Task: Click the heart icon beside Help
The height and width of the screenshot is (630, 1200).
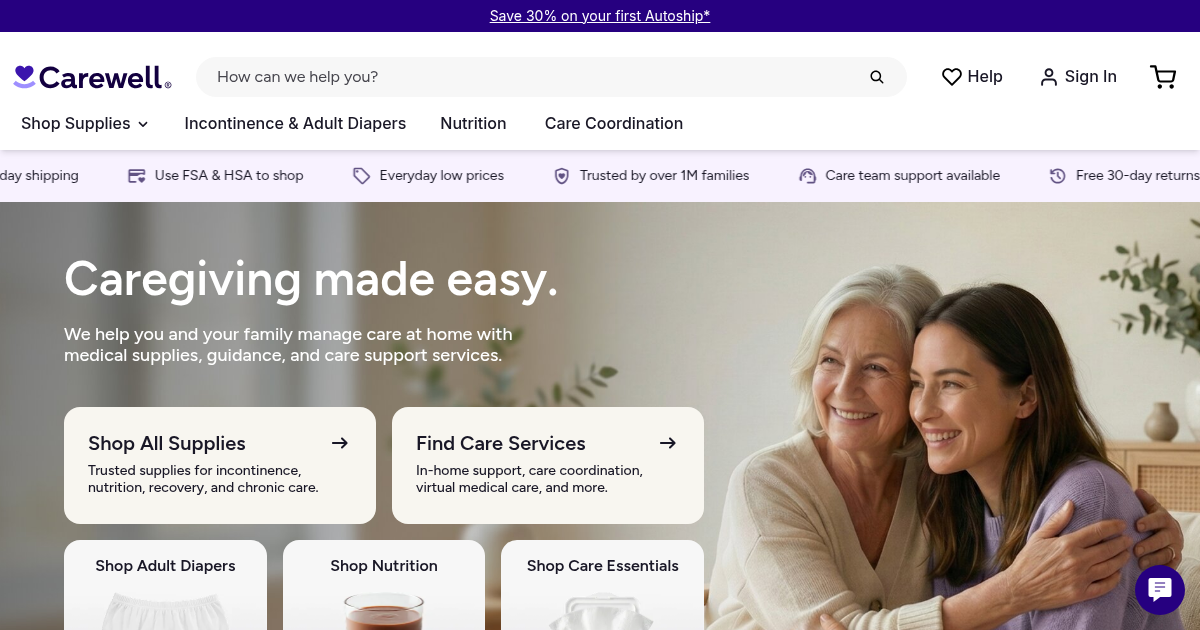Action: pos(952,77)
